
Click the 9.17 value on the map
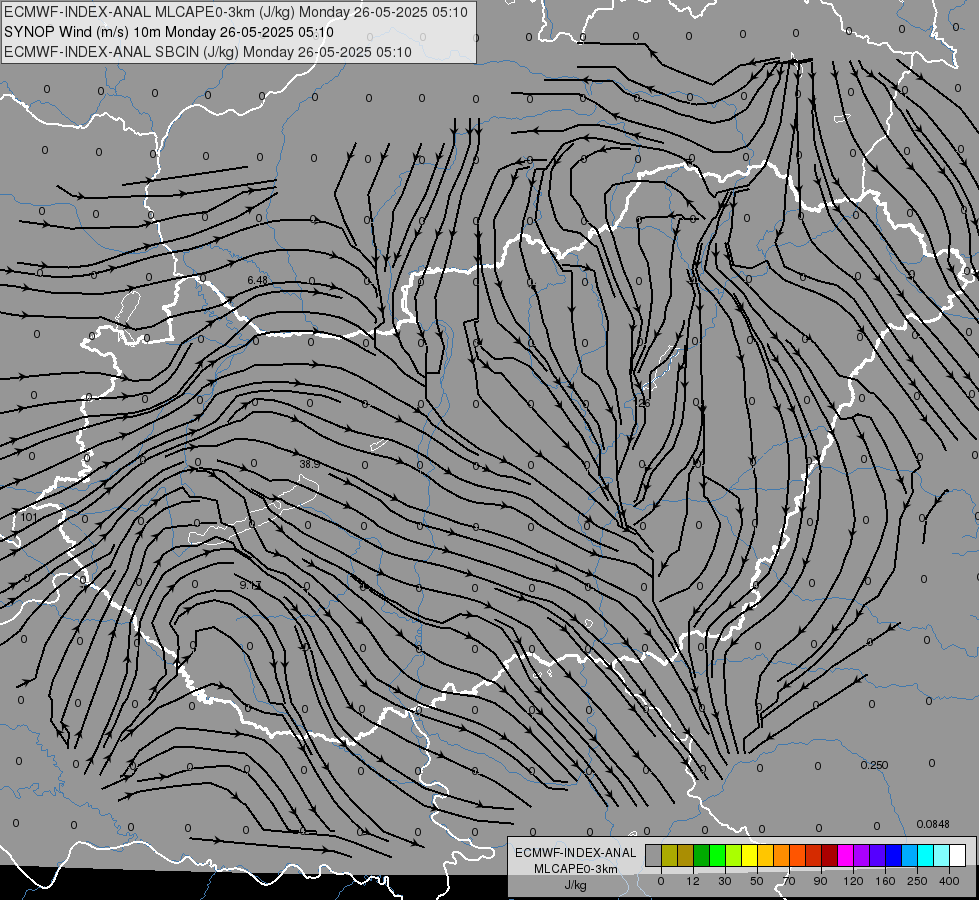pos(250,585)
